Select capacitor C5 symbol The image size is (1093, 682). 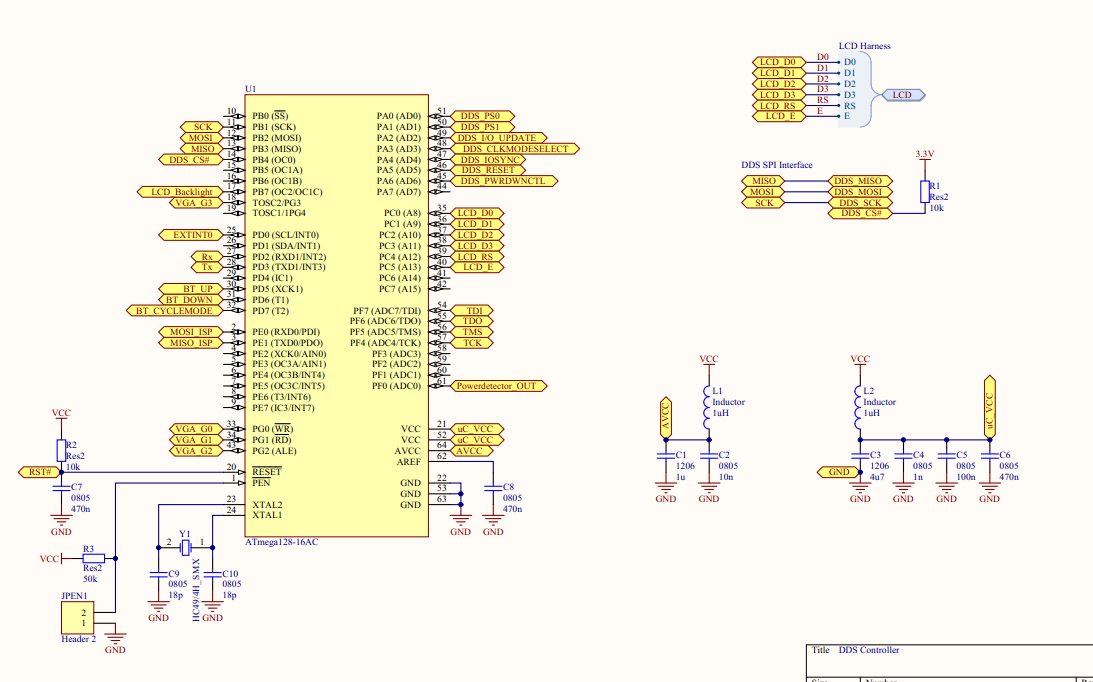(x=947, y=455)
